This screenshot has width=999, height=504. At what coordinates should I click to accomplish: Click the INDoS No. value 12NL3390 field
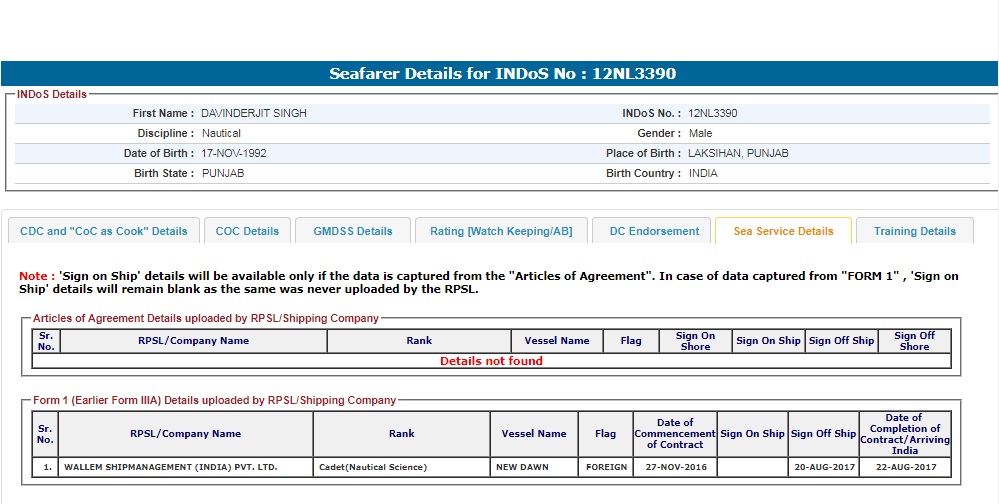click(713, 114)
